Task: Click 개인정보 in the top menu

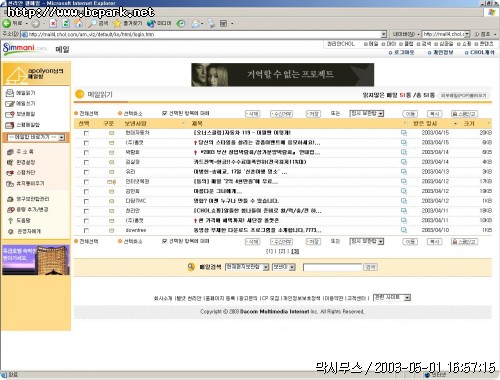Action: [x=443, y=52]
